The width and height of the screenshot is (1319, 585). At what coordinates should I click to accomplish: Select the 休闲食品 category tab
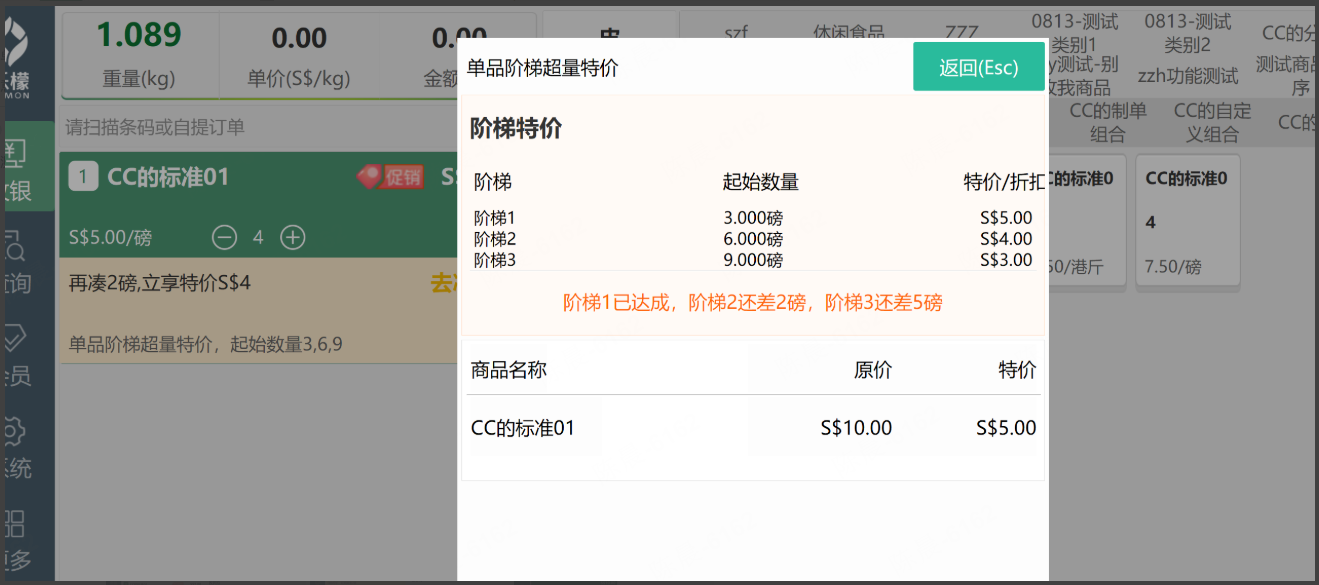(848, 33)
